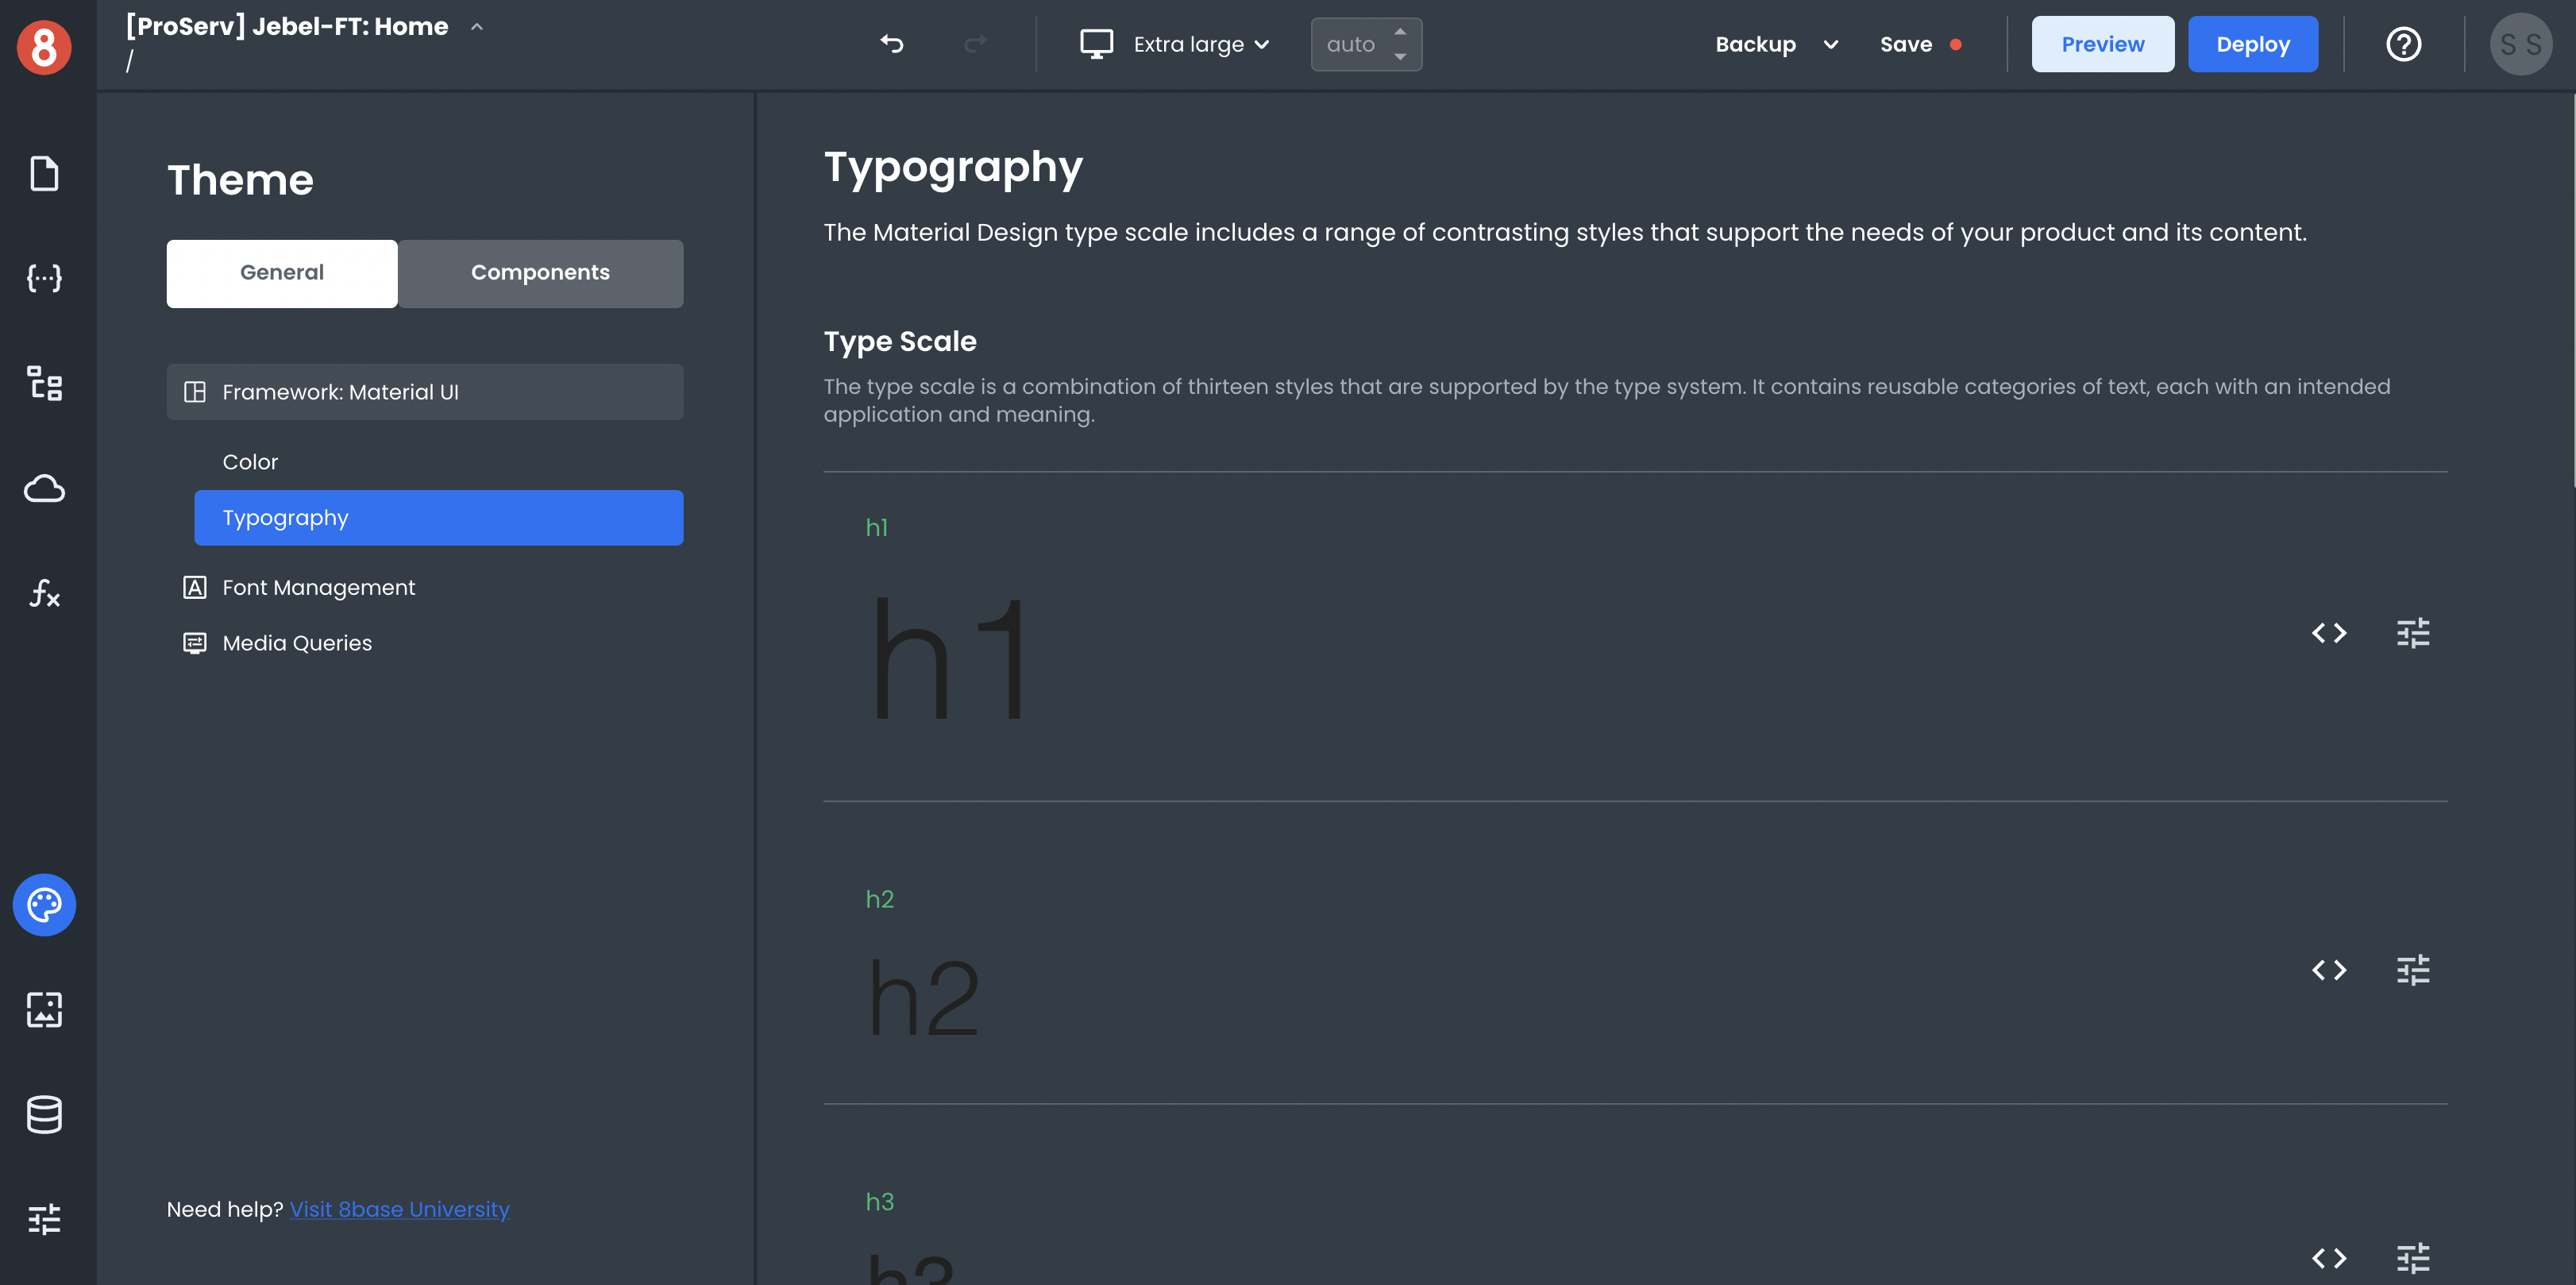This screenshot has width=2576, height=1285.
Task: Click the Deploy button
Action: point(2252,44)
